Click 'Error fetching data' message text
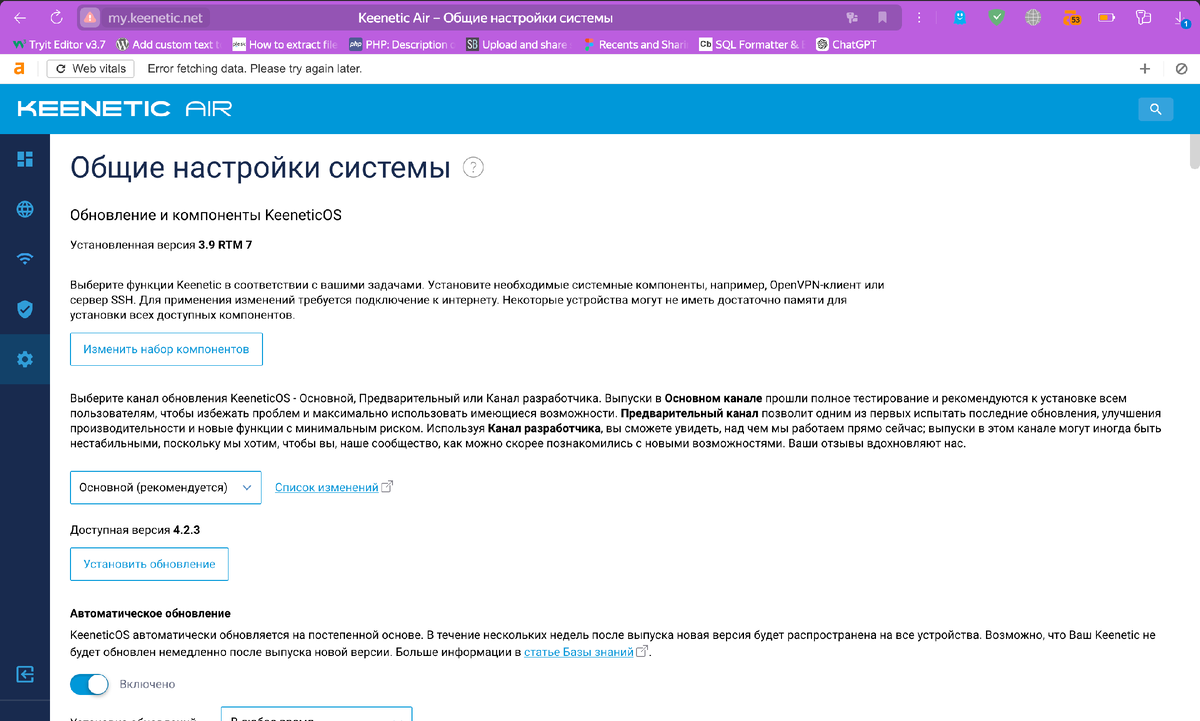The image size is (1200, 721). click(x=254, y=69)
